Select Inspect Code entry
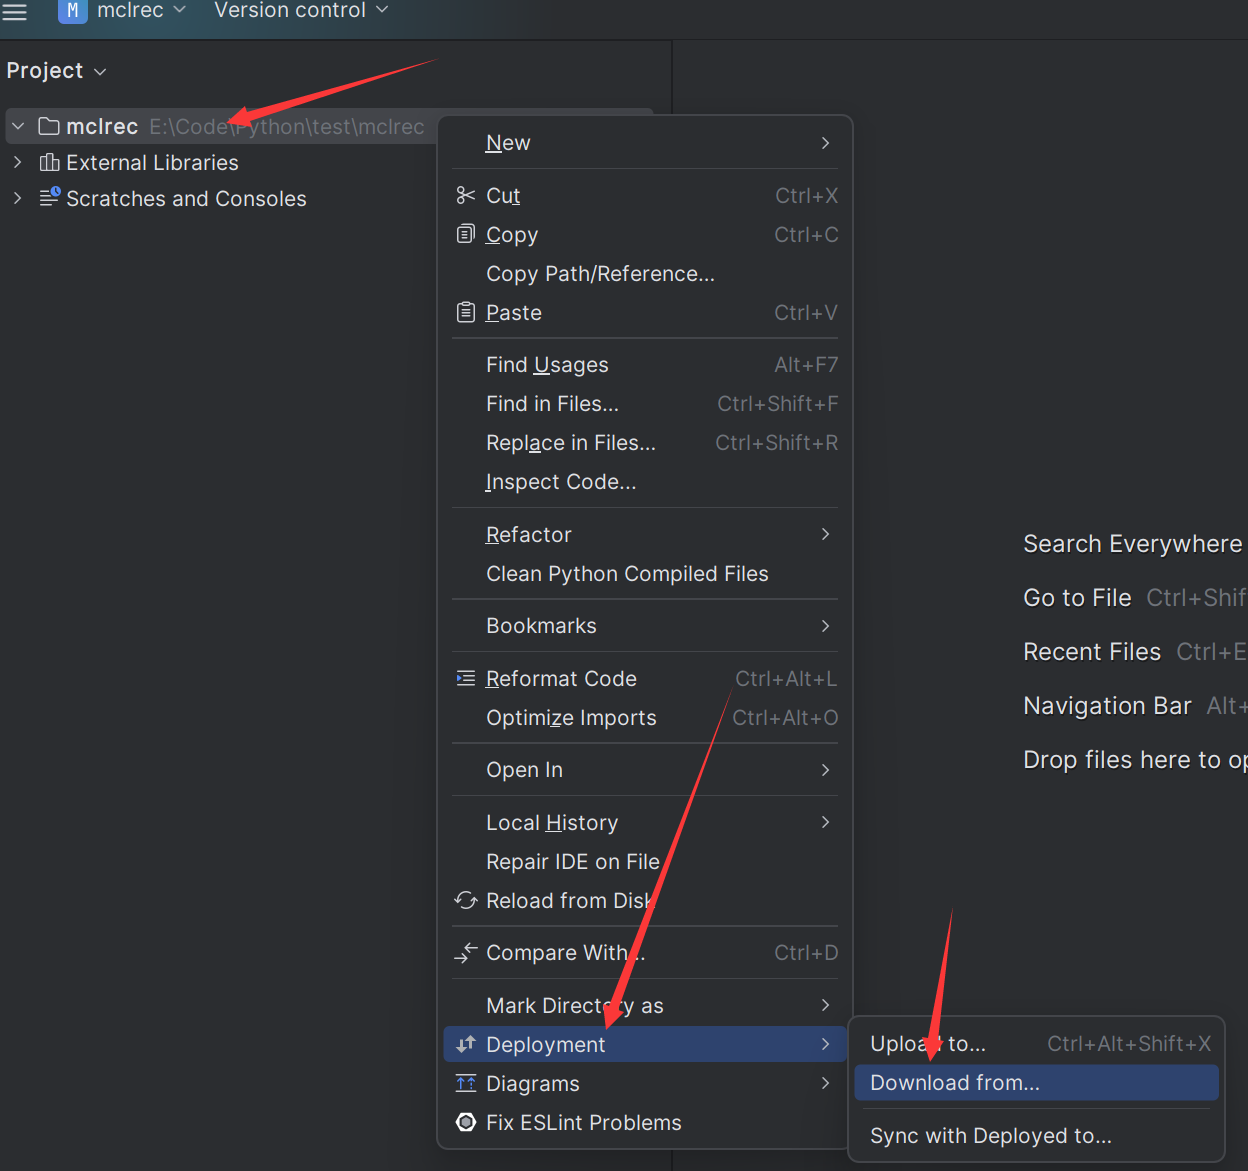Image resolution: width=1248 pixels, height=1171 pixels. [645, 482]
